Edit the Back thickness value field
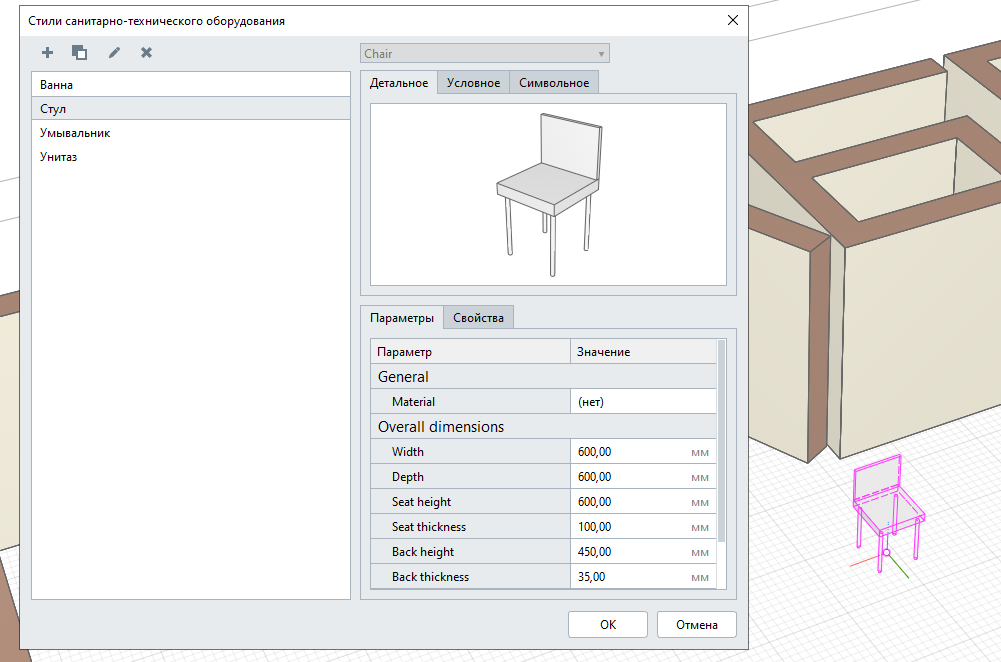 pos(632,577)
